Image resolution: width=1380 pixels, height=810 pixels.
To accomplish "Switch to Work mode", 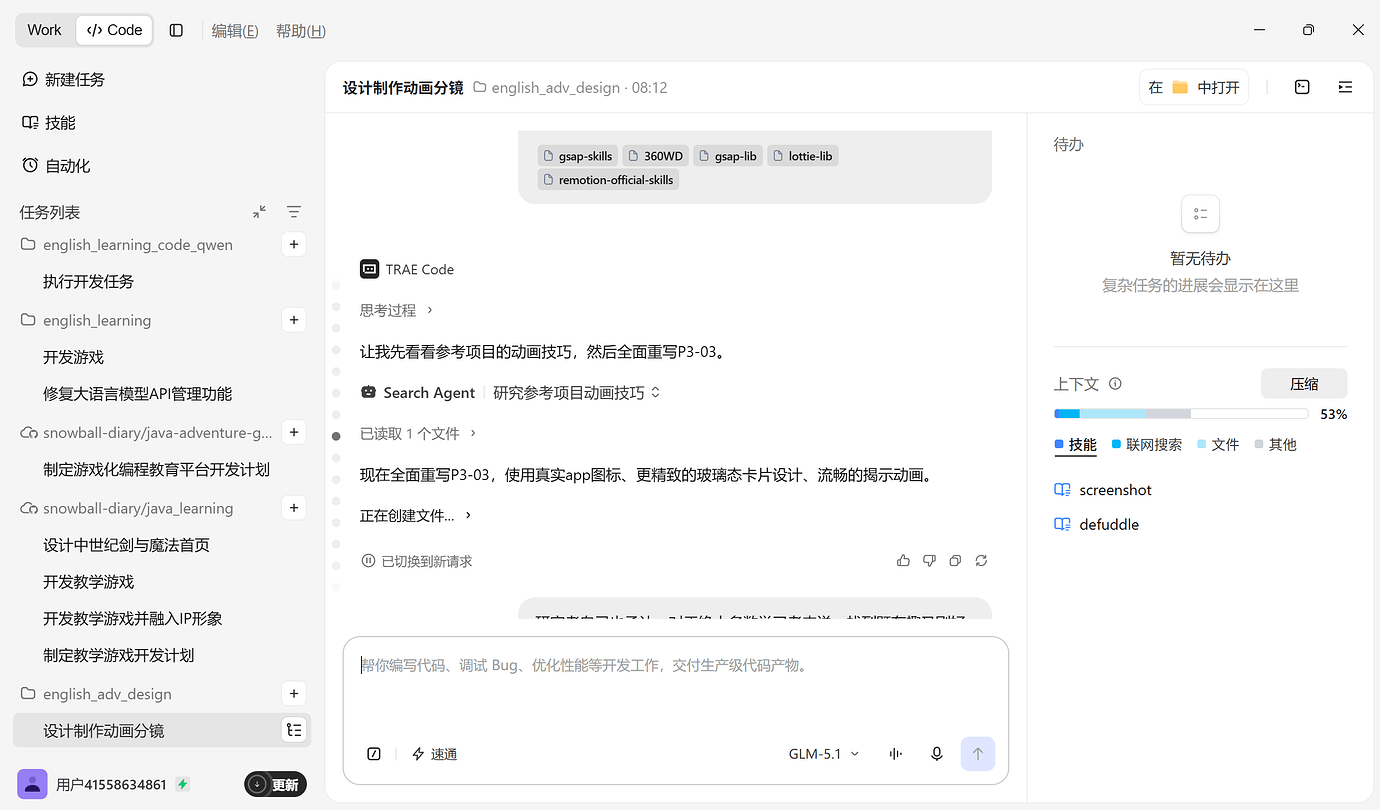I will 44,30.
